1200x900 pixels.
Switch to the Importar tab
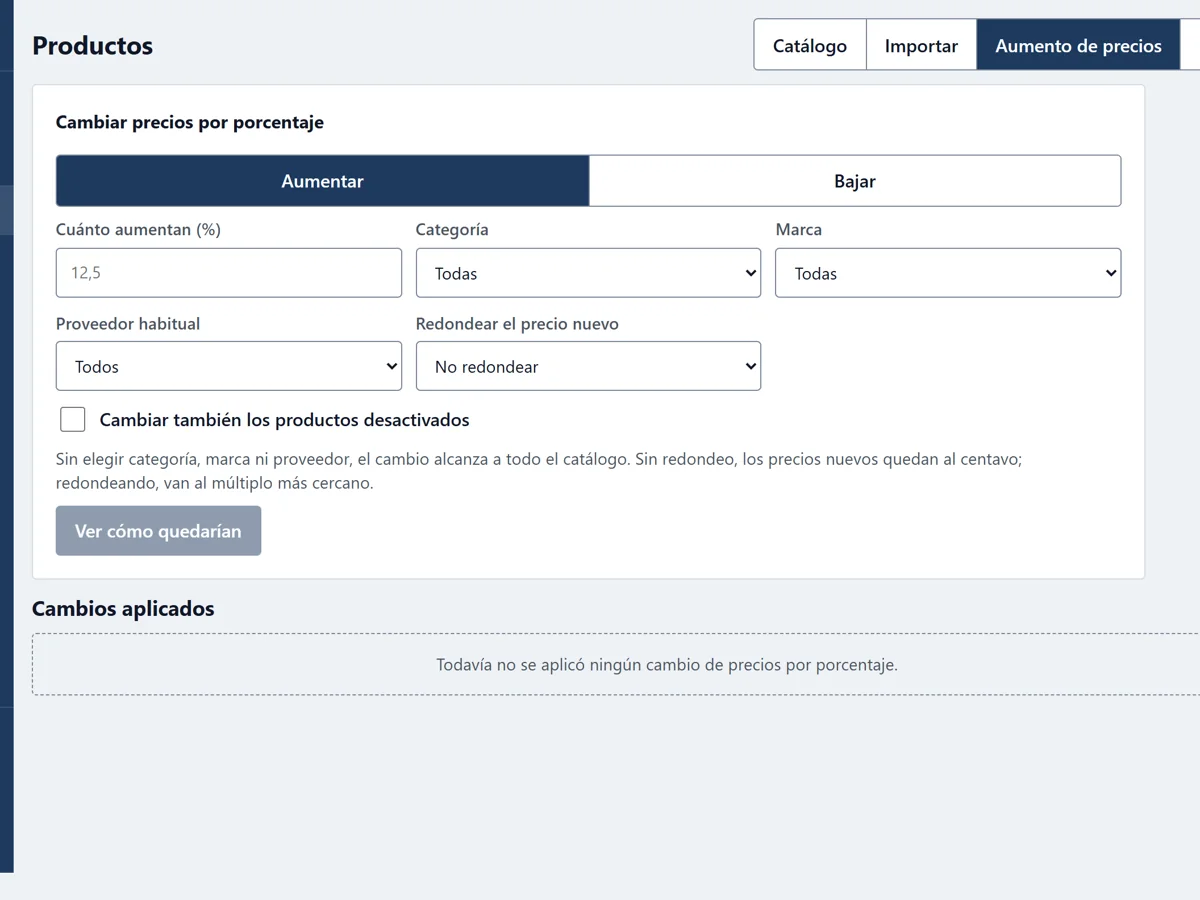(921, 45)
